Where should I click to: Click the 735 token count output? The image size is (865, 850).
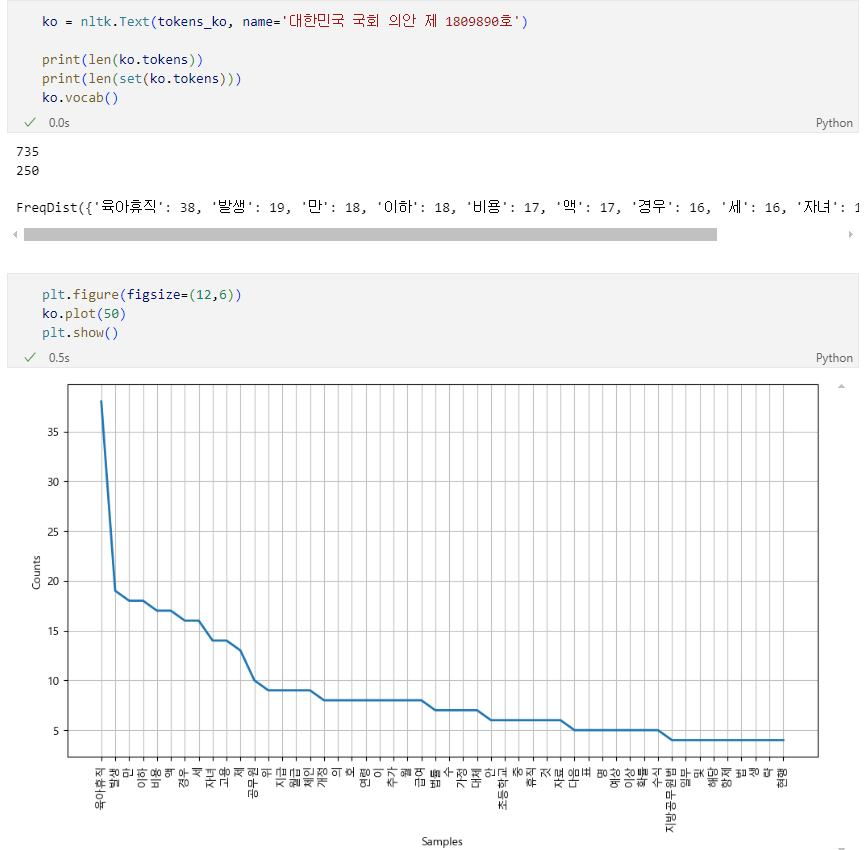click(28, 152)
